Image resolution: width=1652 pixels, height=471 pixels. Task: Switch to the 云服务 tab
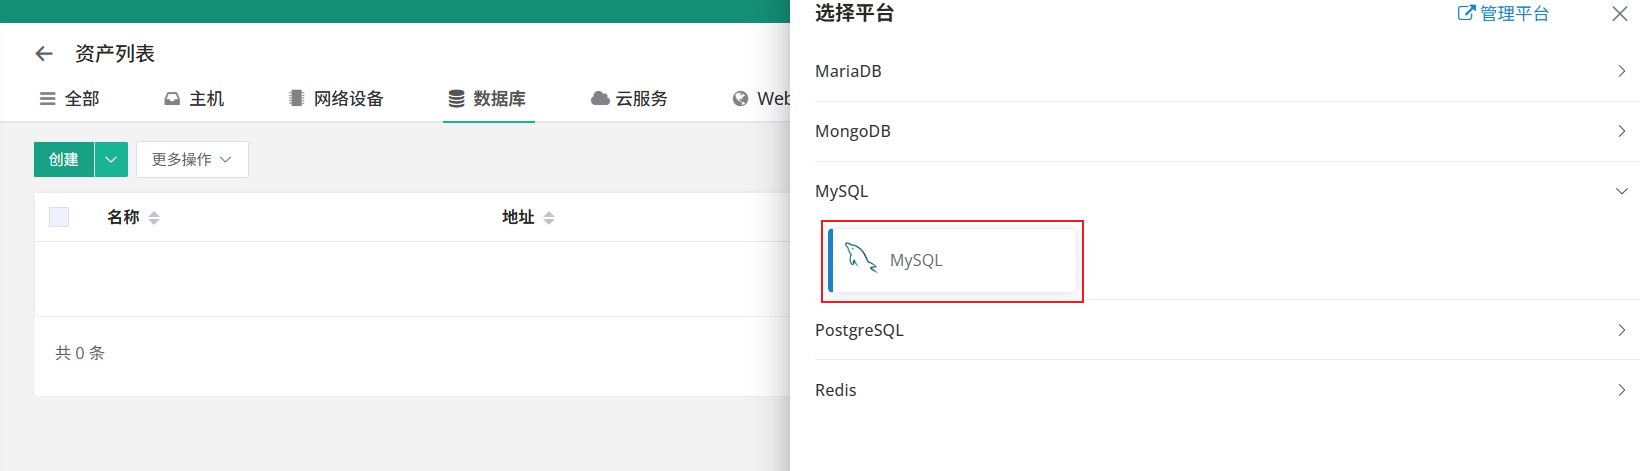(x=629, y=99)
